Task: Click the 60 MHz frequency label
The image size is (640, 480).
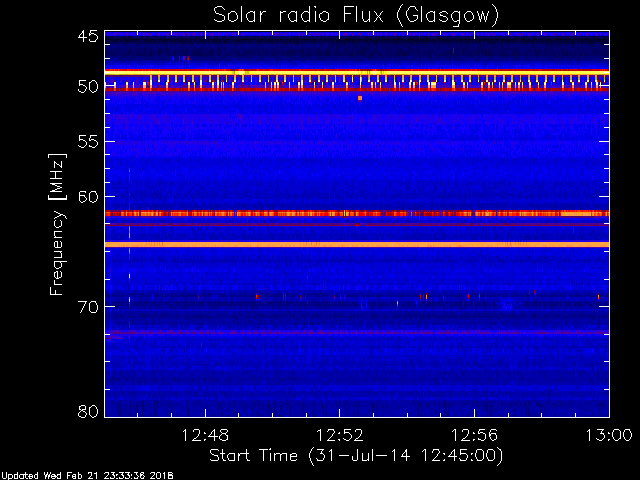Action: click(x=88, y=197)
